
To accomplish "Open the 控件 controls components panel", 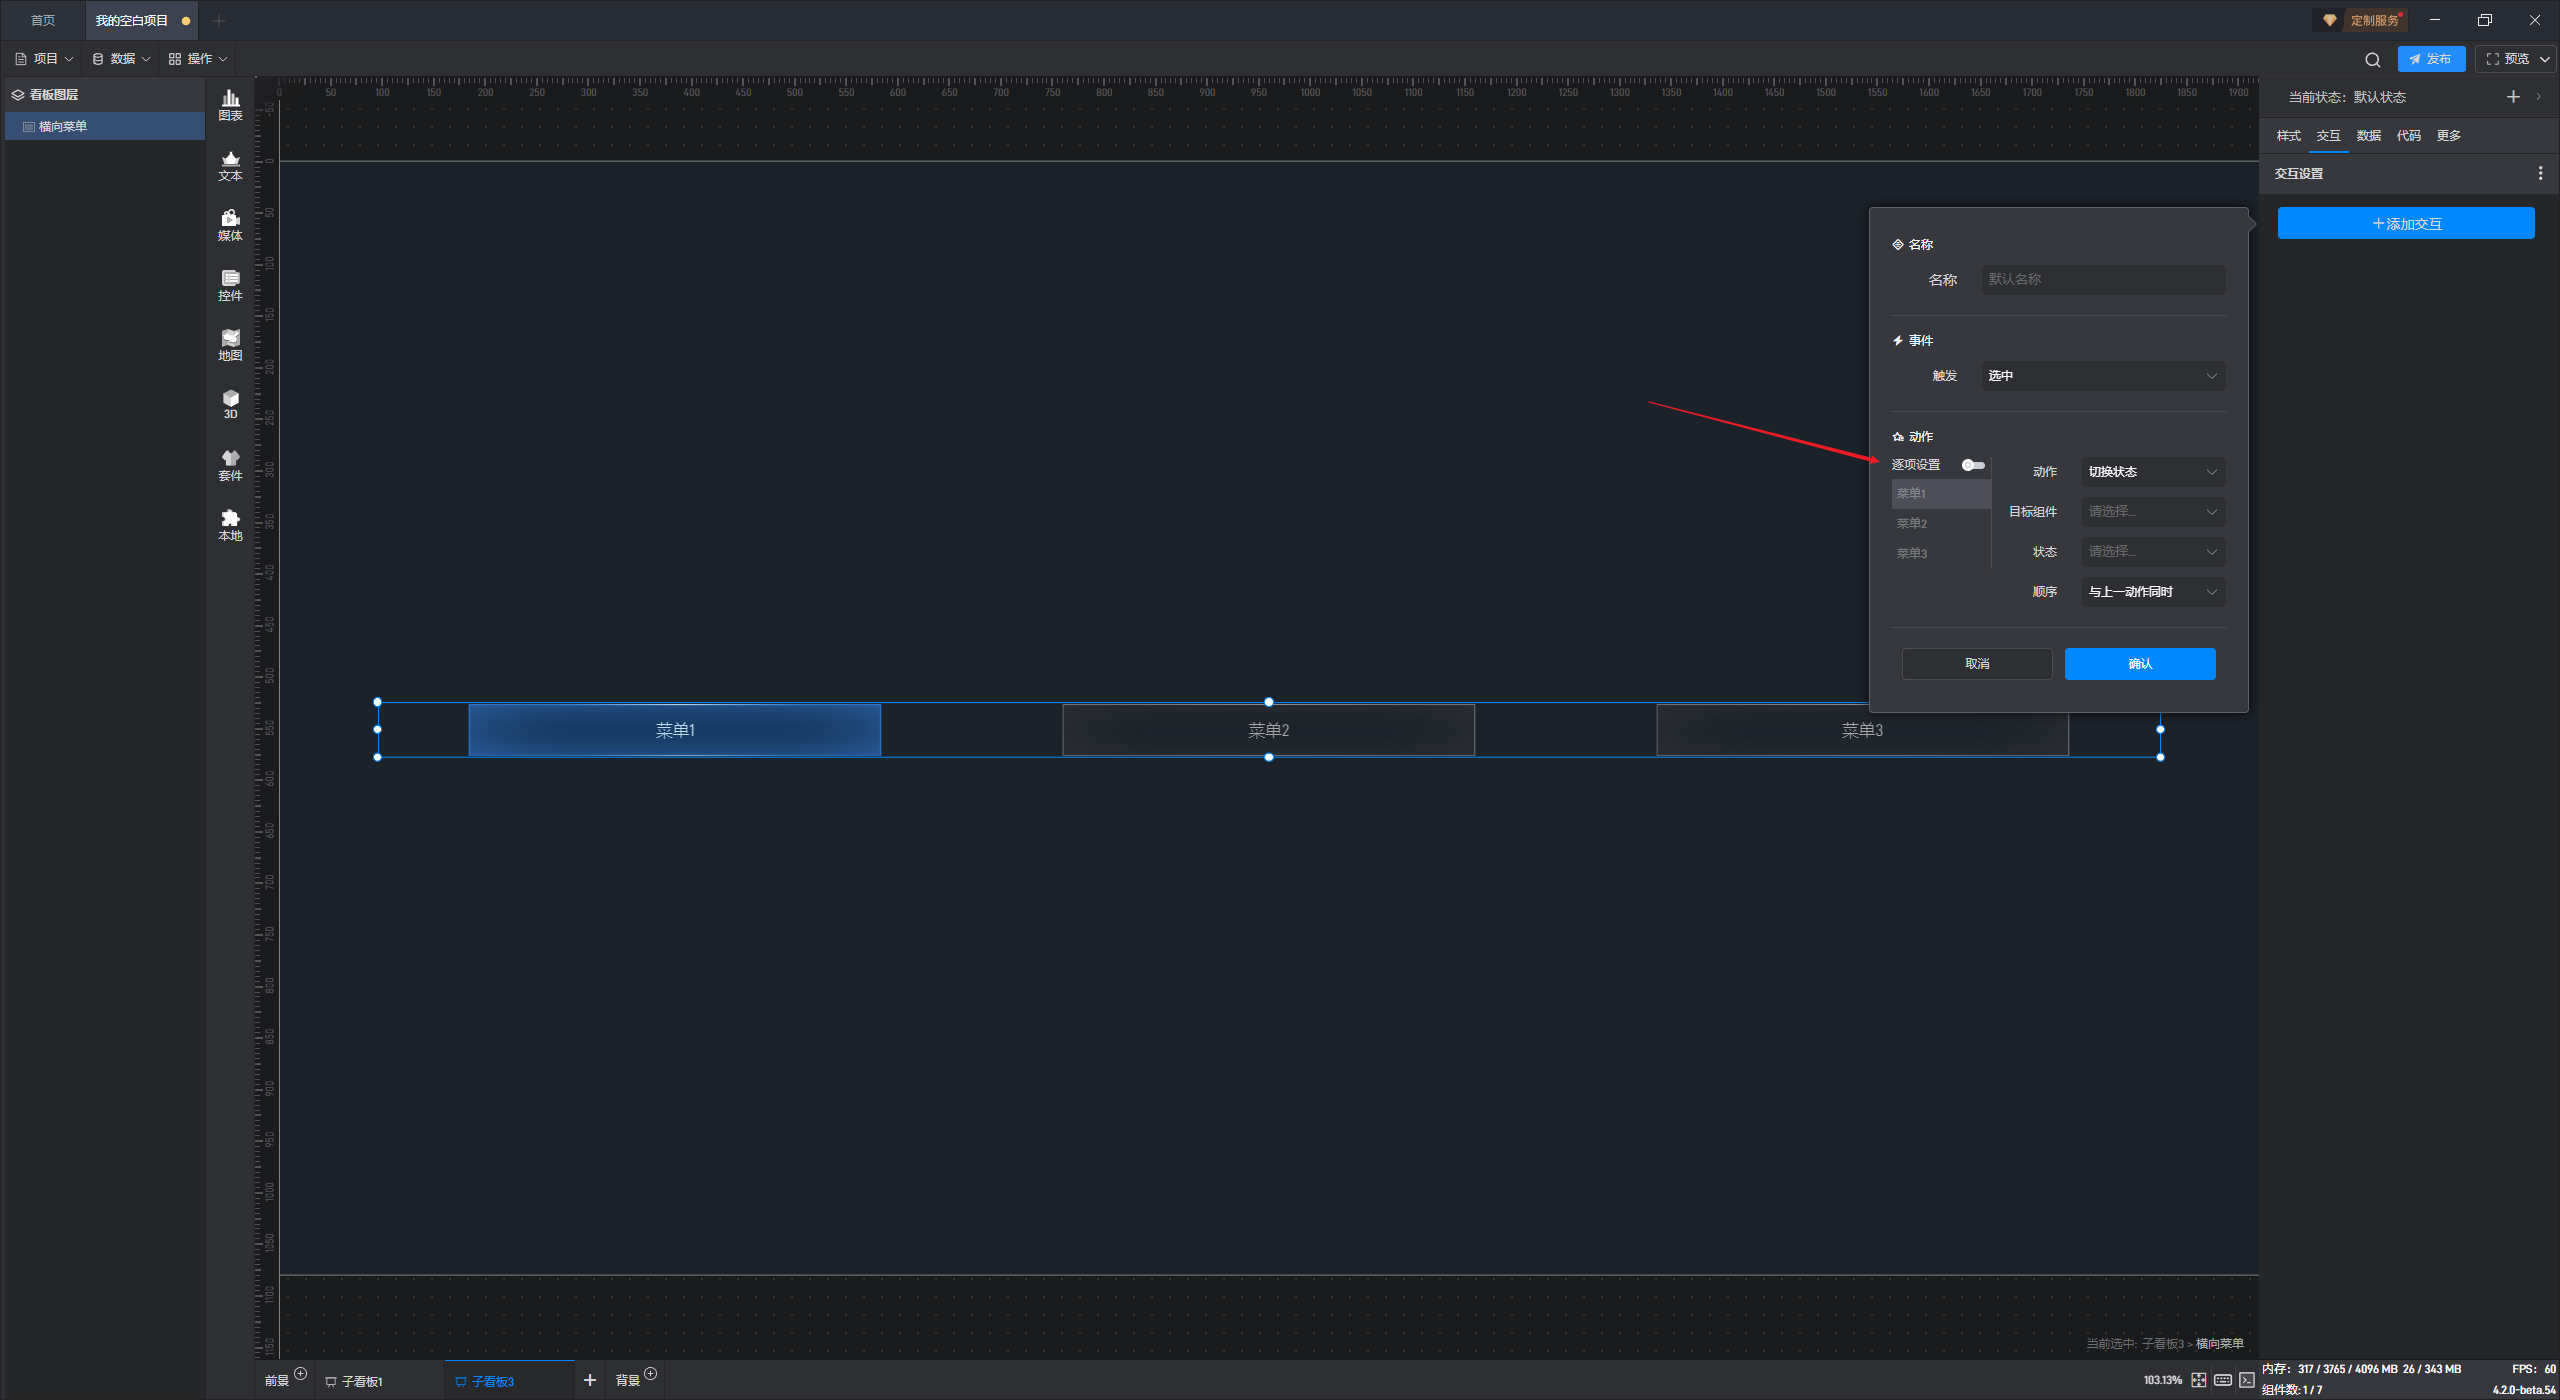I will coord(230,285).
